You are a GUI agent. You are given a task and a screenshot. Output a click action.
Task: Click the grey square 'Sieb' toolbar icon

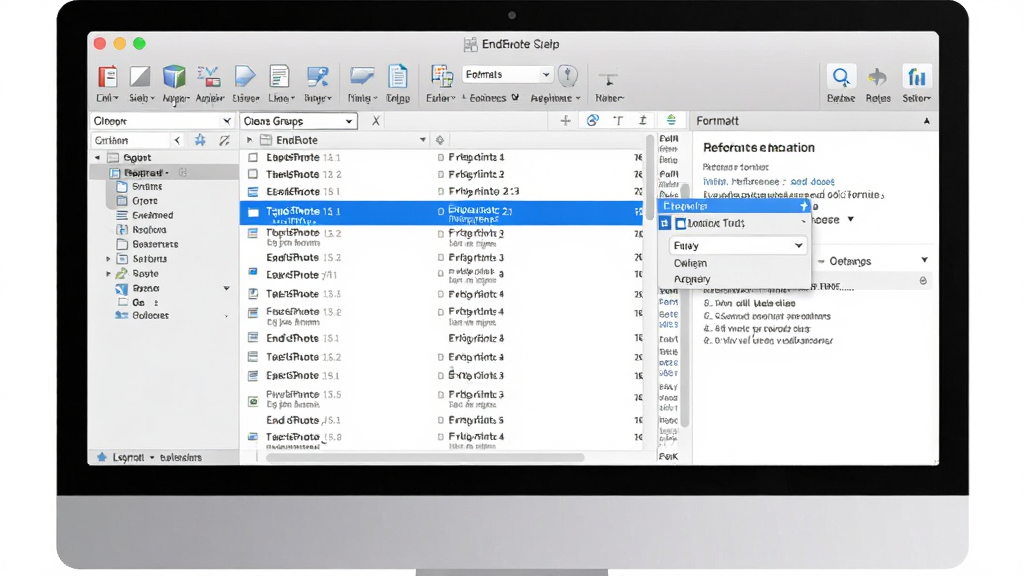point(140,77)
